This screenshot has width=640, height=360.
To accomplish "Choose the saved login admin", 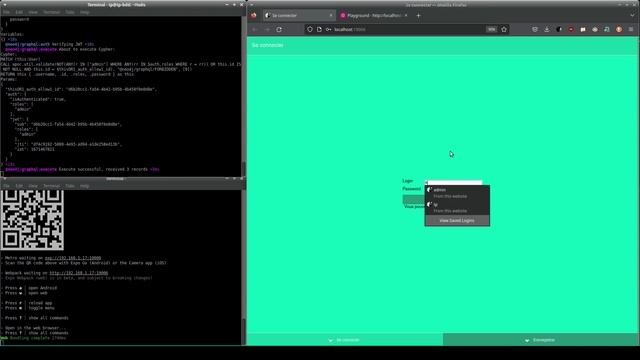I will pos(457,193).
